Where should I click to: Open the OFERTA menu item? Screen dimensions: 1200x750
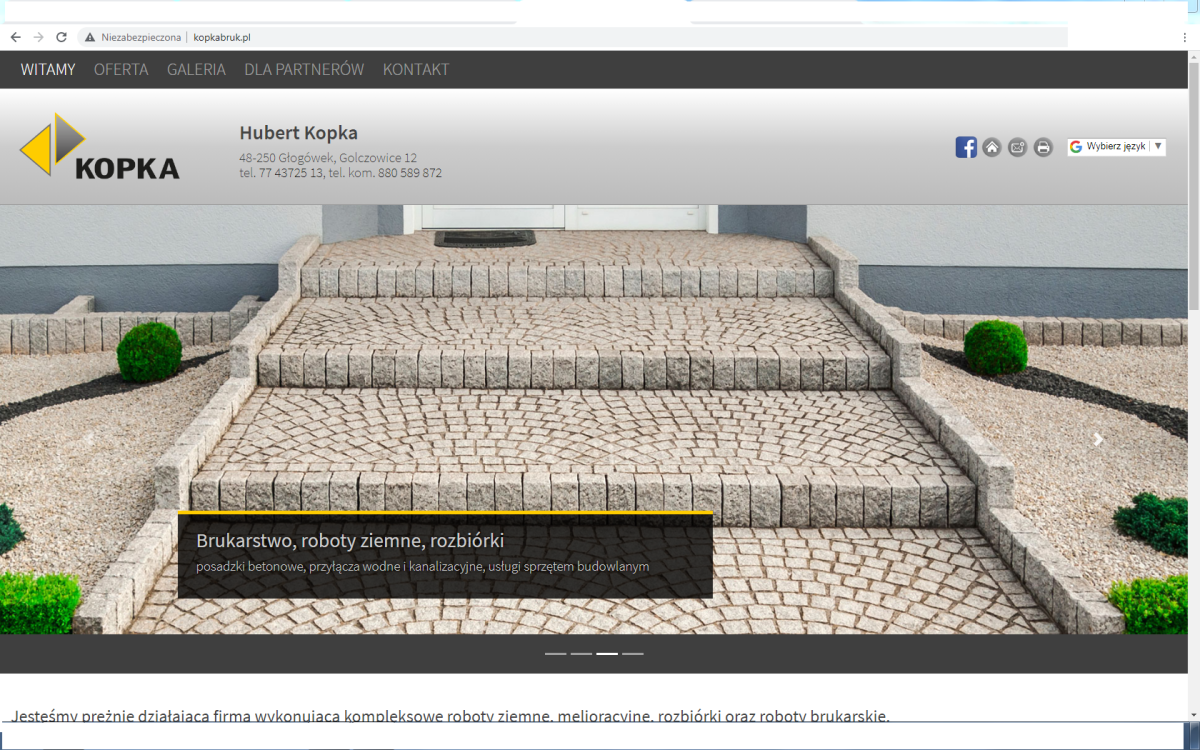[121, 70]
